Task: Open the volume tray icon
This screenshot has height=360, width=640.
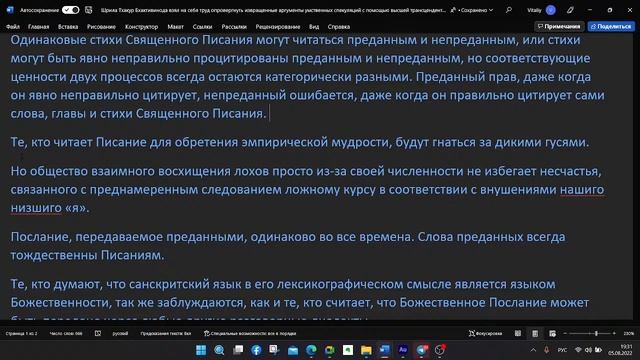Action: point(588,350)
